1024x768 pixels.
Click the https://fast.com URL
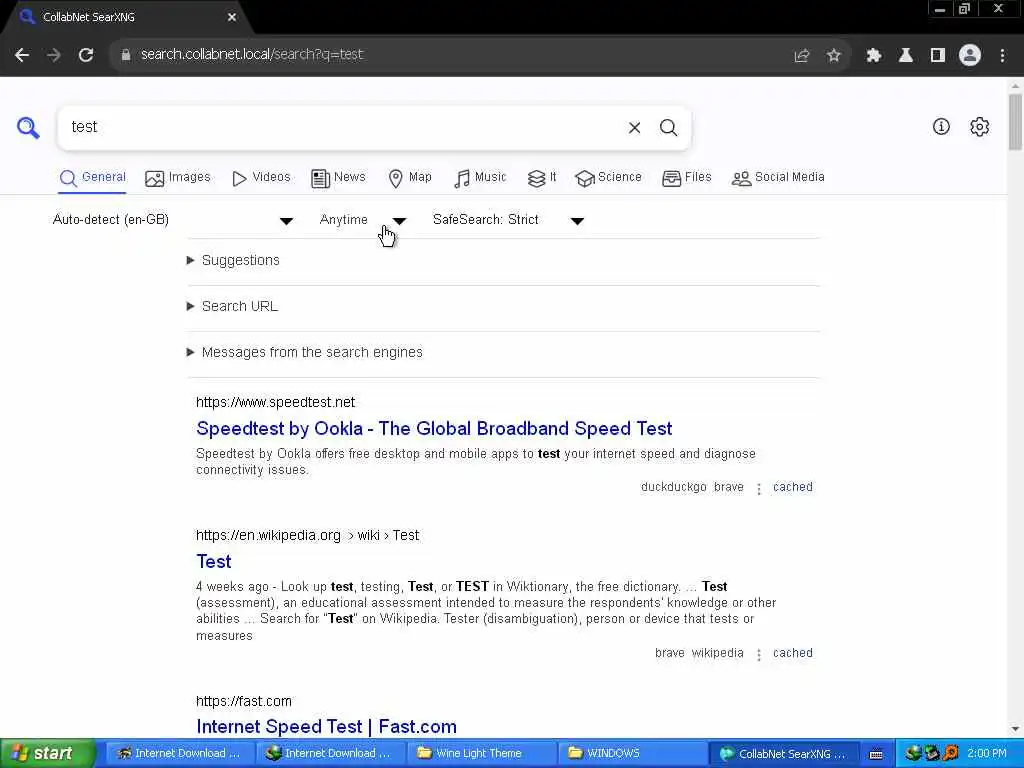[244, 701]
